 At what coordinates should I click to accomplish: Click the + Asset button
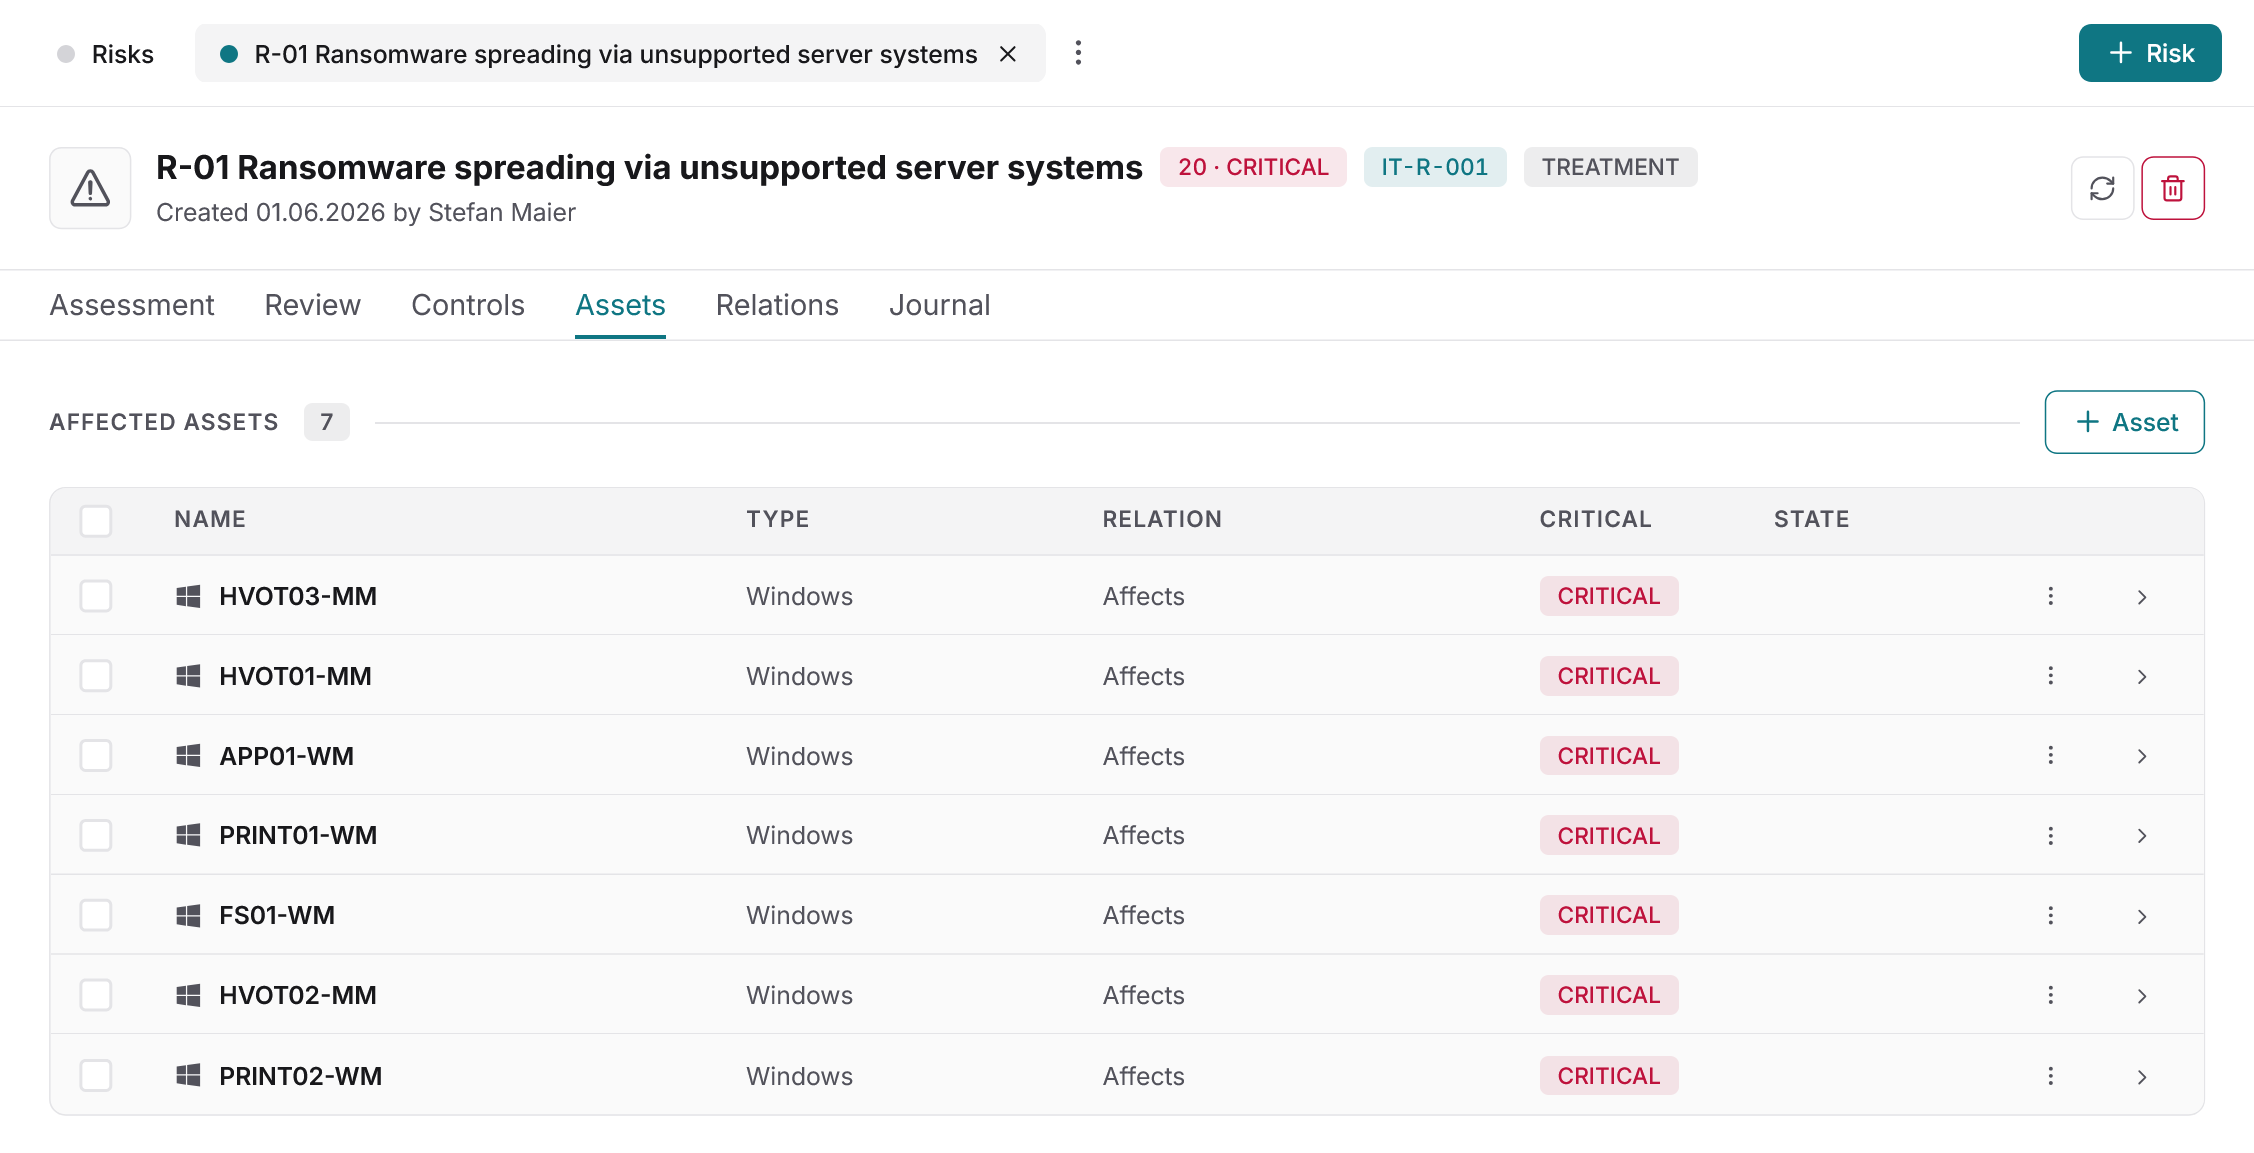click(x=2125, y=422)
